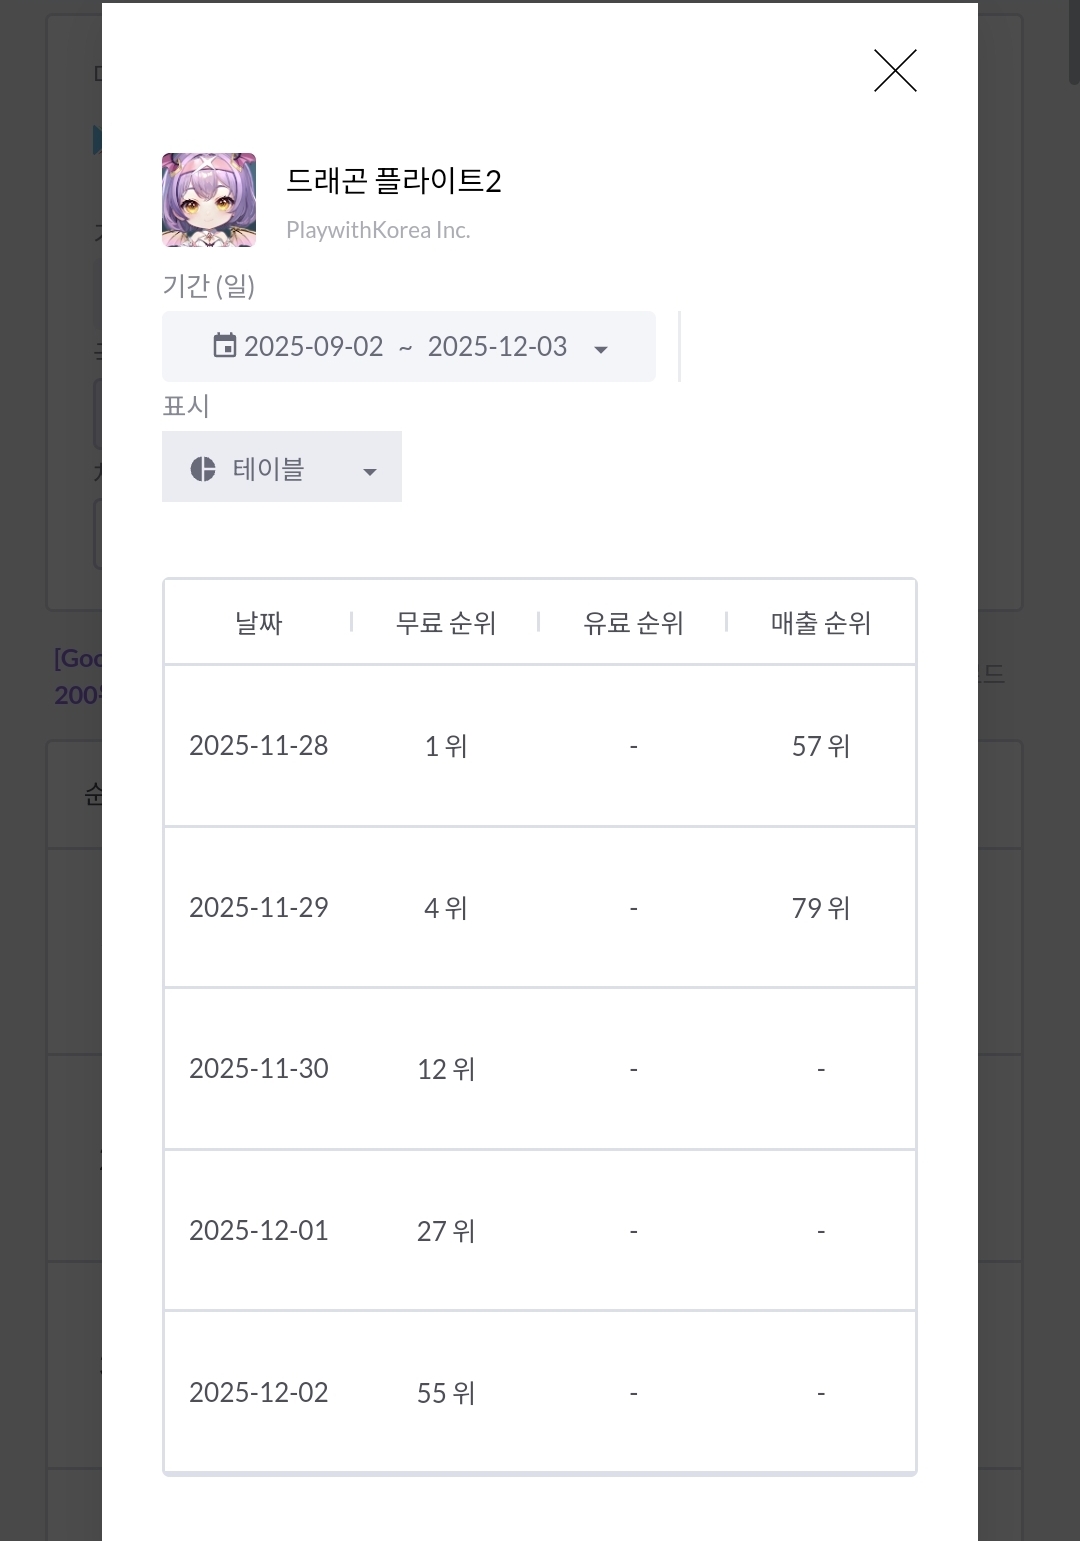1080x1541 pixels.
Task: Click the calendar icon in date range
Action: click(225, 346)
